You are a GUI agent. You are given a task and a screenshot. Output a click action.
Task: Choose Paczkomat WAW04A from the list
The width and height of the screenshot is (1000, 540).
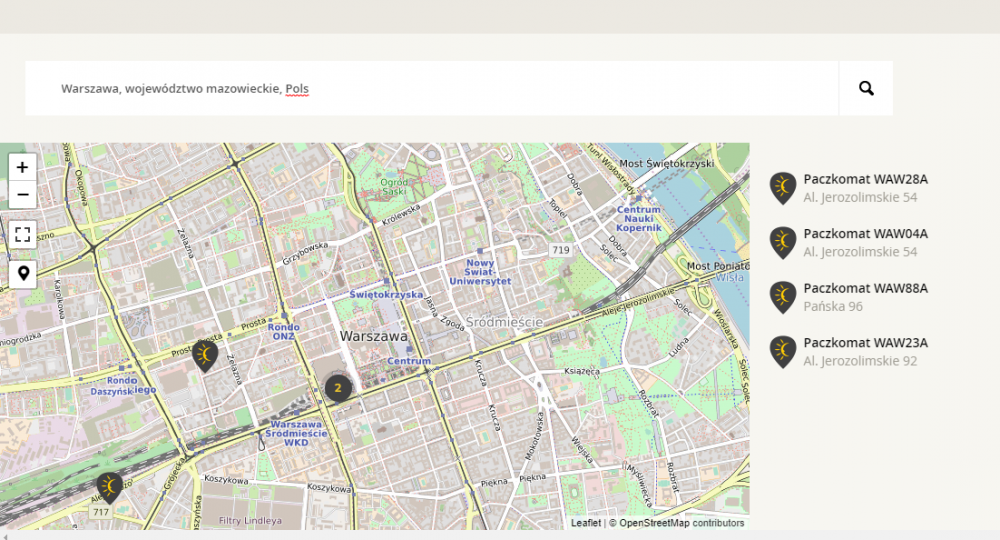865,234
